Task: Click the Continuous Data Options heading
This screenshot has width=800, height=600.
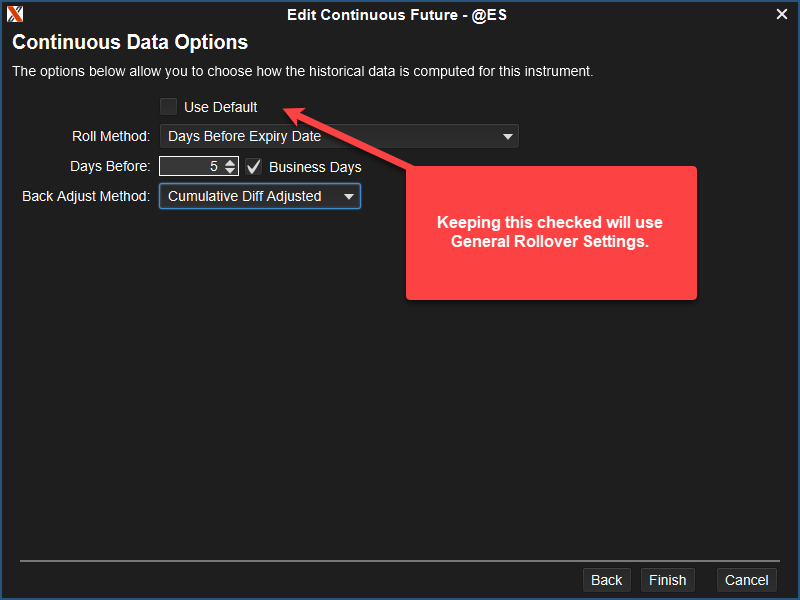Action: [130, 43]
